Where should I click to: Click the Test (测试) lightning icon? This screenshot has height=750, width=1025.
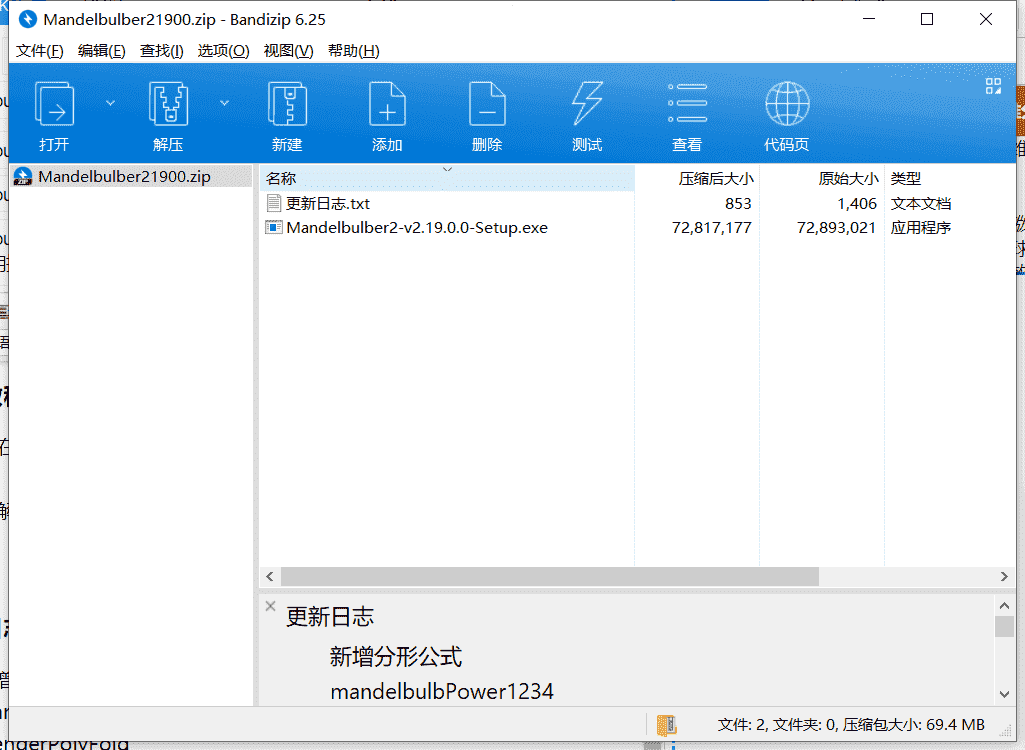587,103
